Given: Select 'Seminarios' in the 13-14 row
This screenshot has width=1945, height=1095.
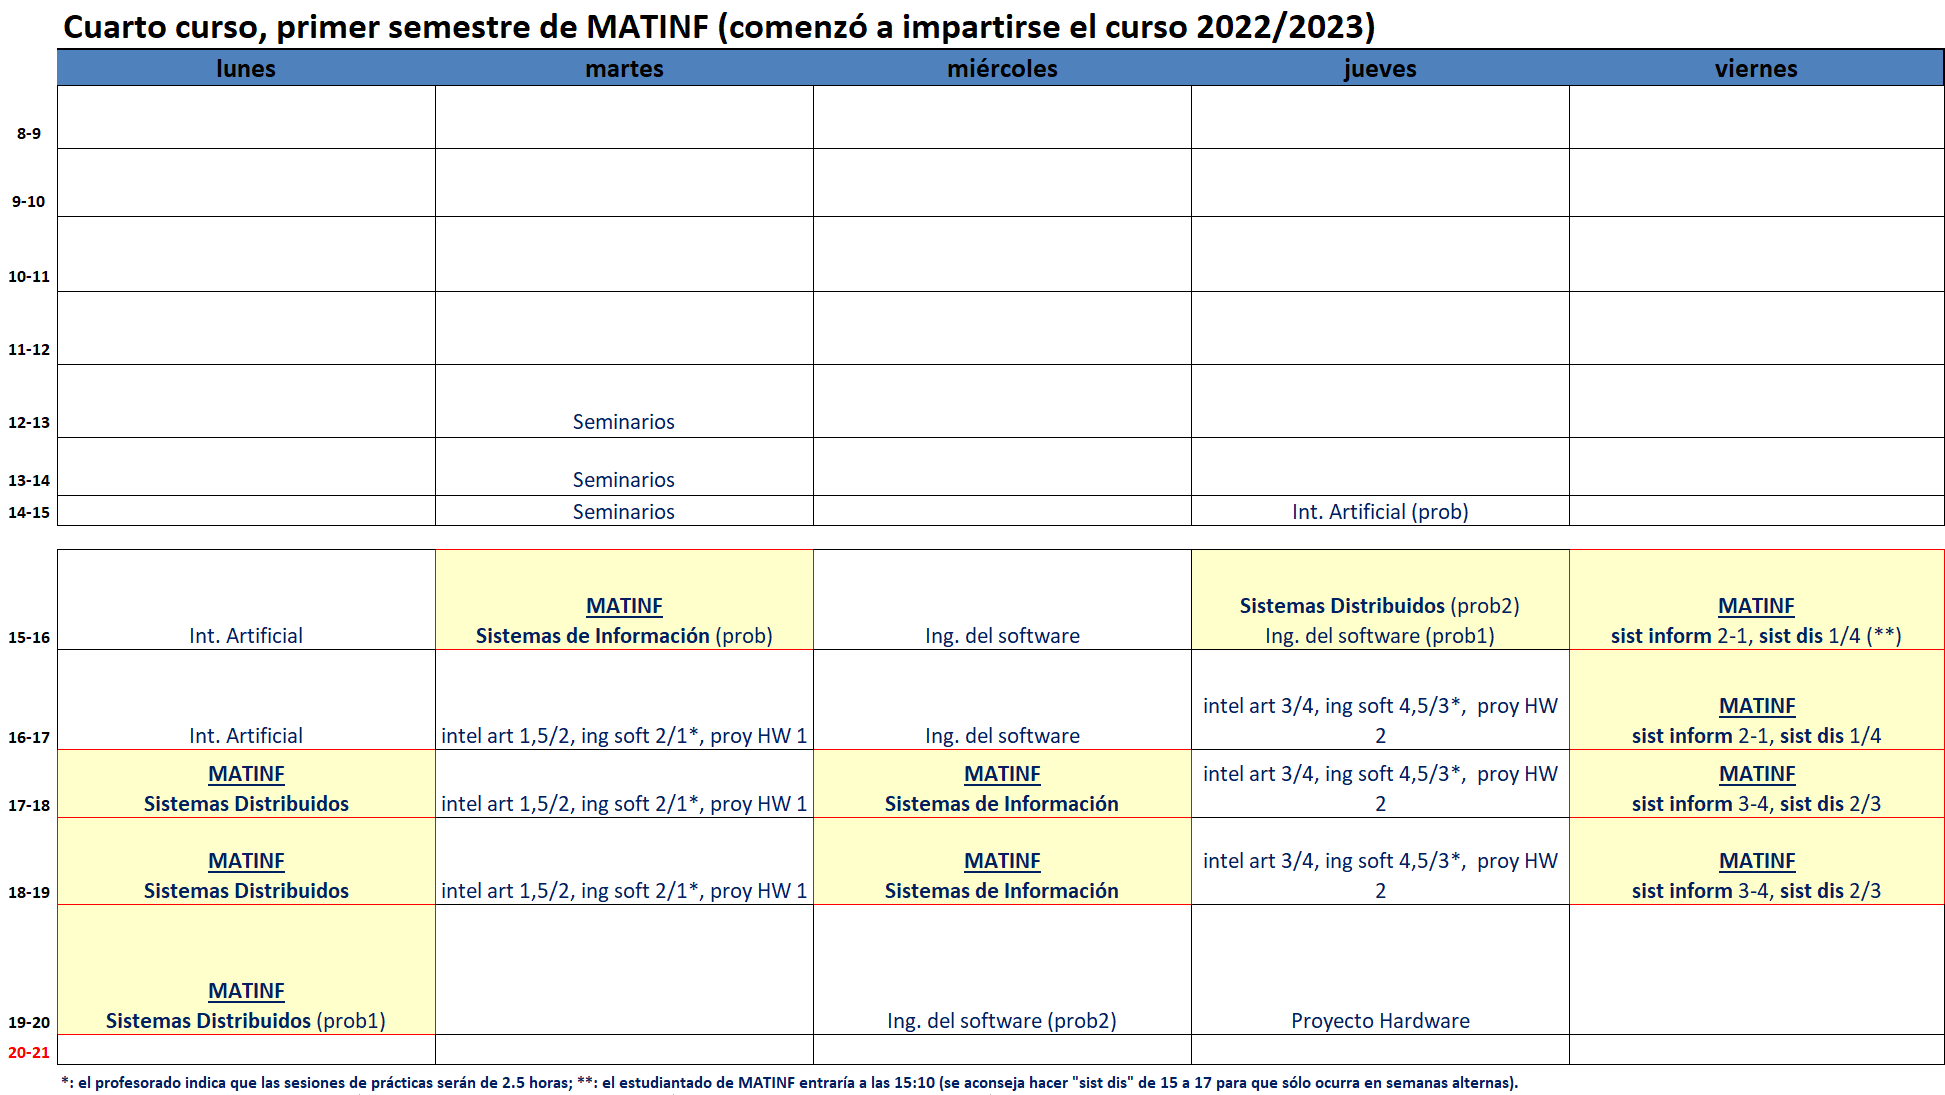Looking at the screenshot, I should (x=624, y=480).
